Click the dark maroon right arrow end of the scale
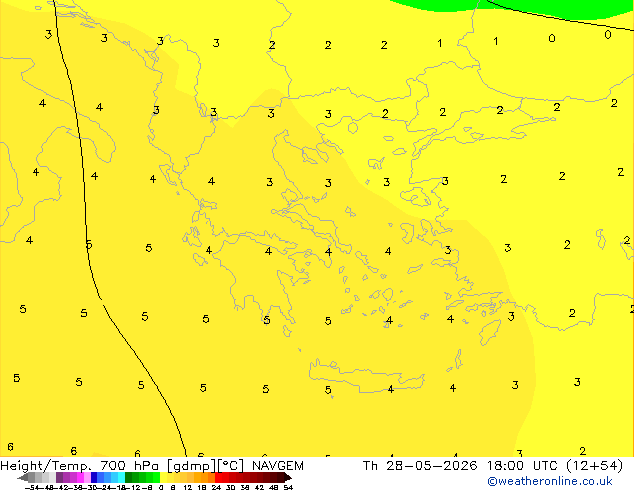 [287, 477]
